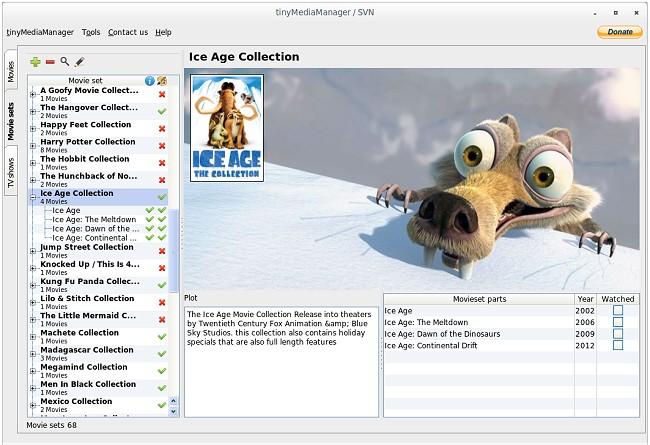Toggle the Watched checkbox for Ice Age
This screenshot has width=650, height=445.
click(x=618, y=310)
